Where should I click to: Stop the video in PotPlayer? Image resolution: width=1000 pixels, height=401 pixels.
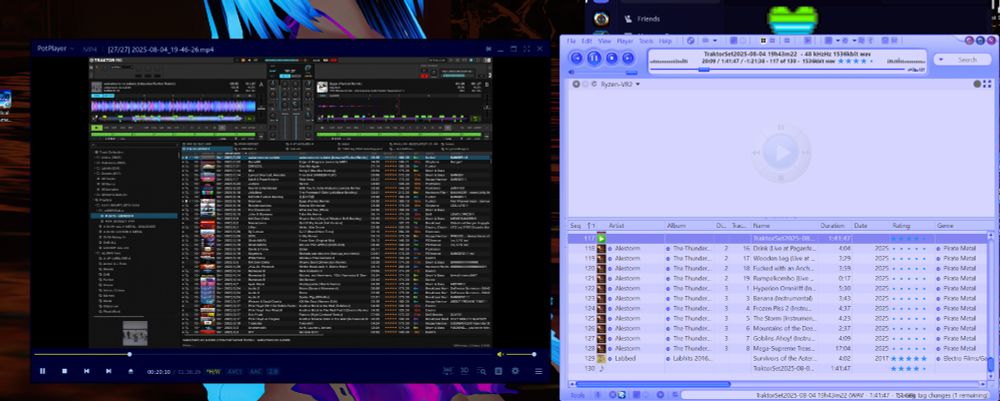(64, 371)
